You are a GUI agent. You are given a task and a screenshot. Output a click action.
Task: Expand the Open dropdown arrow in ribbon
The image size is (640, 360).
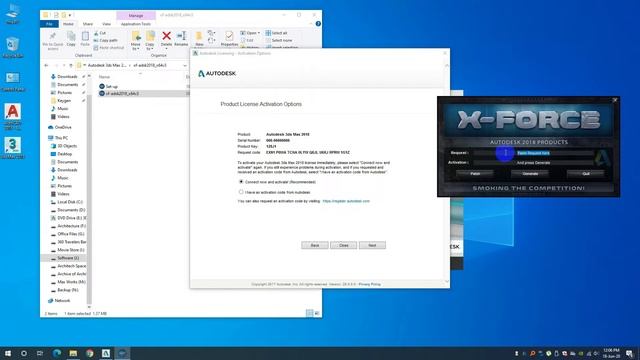point(258,33)
